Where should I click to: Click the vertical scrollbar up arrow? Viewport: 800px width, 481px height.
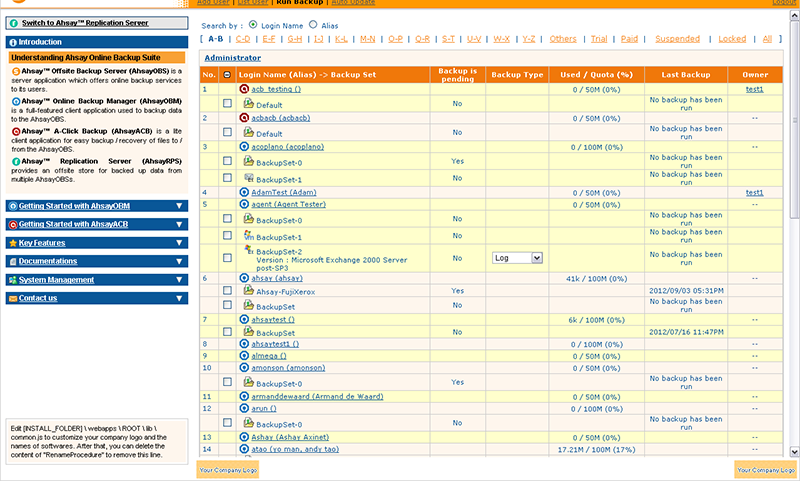point(794,16)
